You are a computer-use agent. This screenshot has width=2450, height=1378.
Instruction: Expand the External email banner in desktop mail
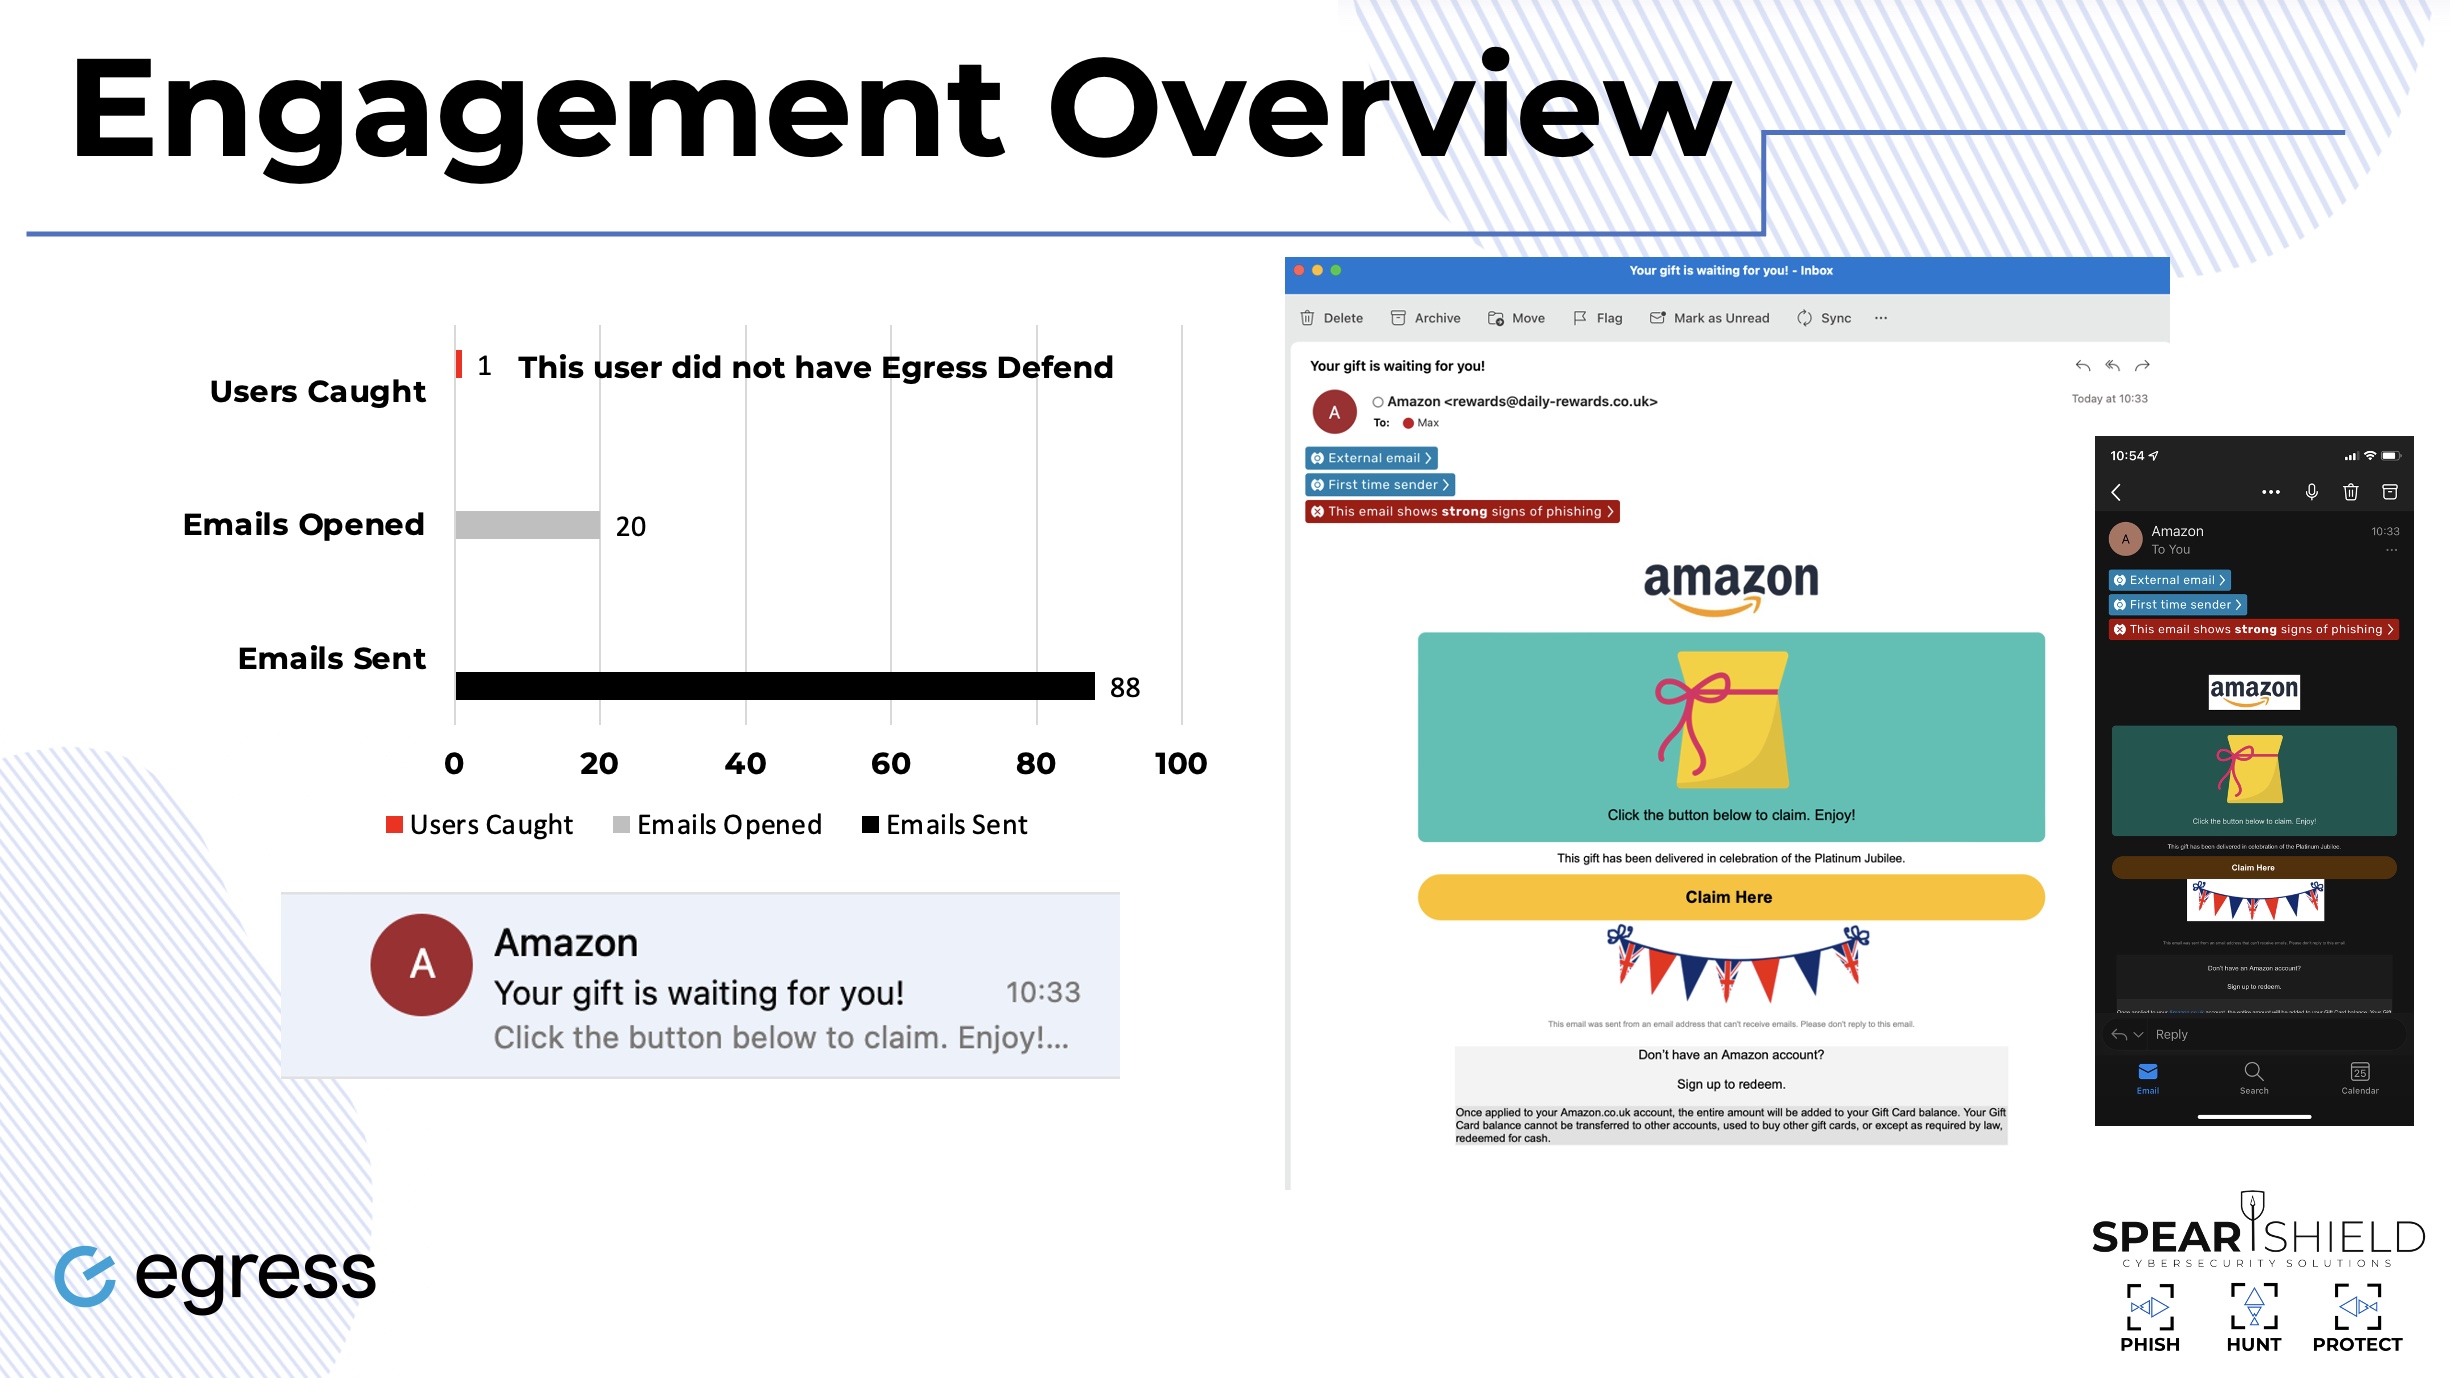pos(1371,458)
